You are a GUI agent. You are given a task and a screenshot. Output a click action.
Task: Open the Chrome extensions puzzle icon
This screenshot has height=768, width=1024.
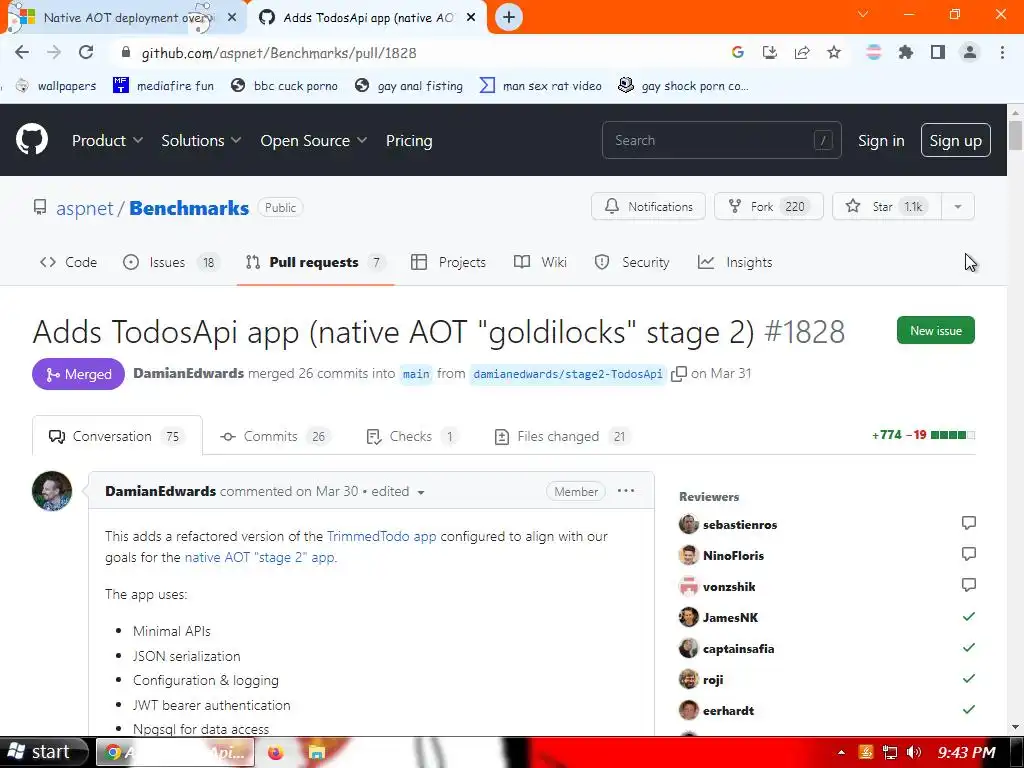[905, 52]
